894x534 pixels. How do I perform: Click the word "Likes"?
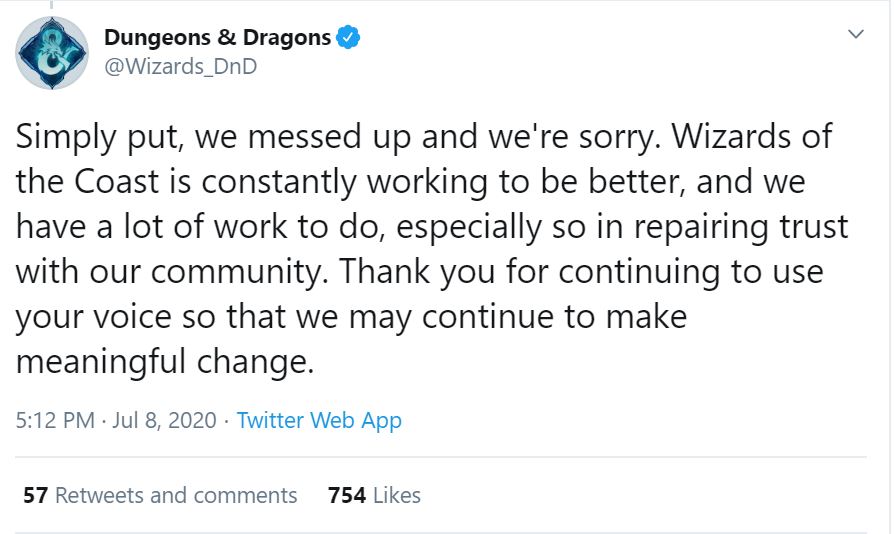(x=396, y=495)
